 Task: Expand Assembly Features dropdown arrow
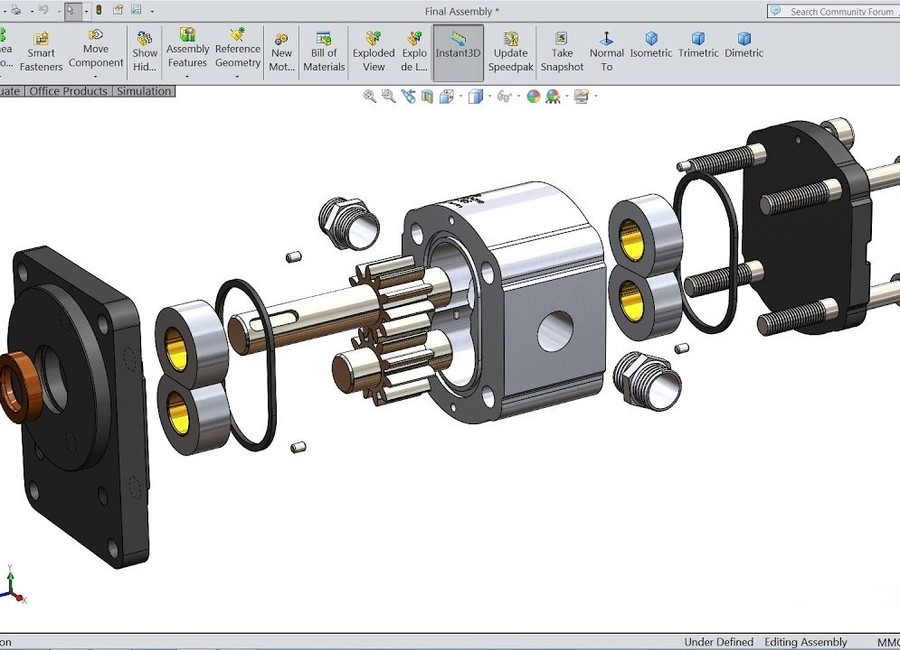[x=187, y=76]
